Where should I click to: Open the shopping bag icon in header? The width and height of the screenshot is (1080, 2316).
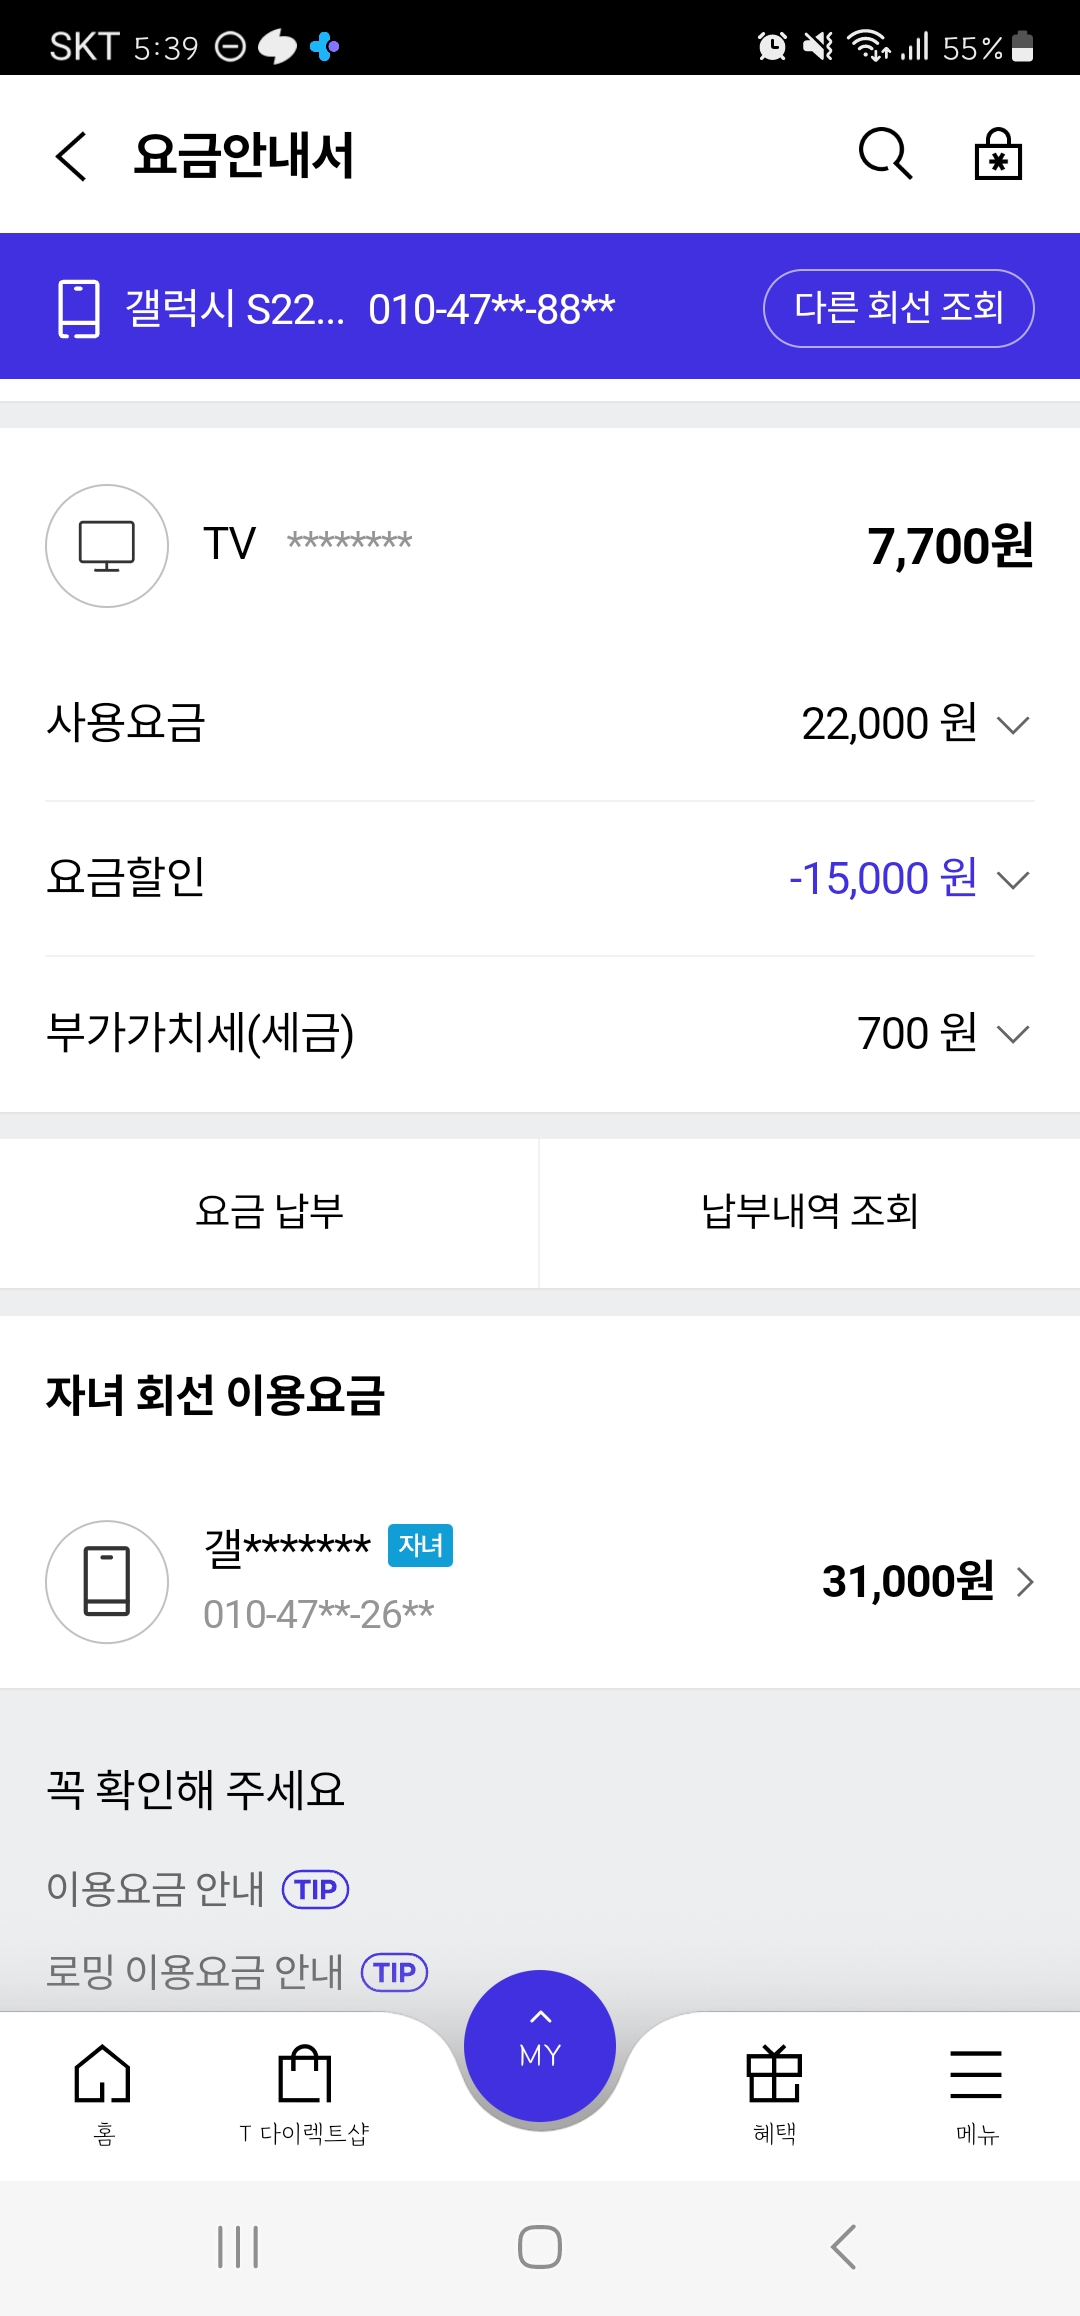(x=998, y=154)
